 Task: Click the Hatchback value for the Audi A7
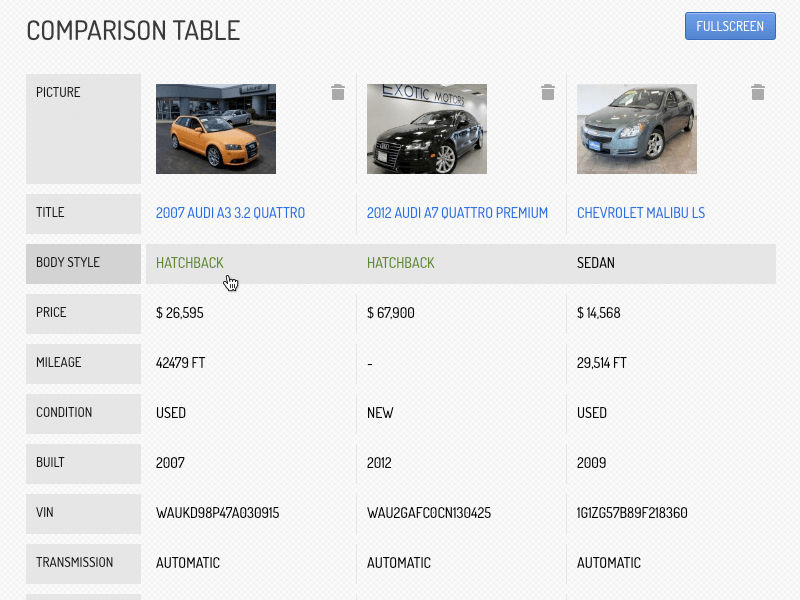401,263
